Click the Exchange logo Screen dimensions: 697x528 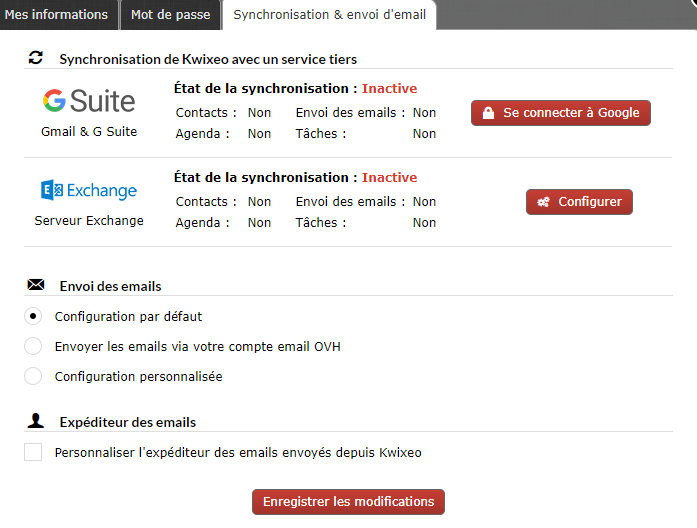click(89, 190)
